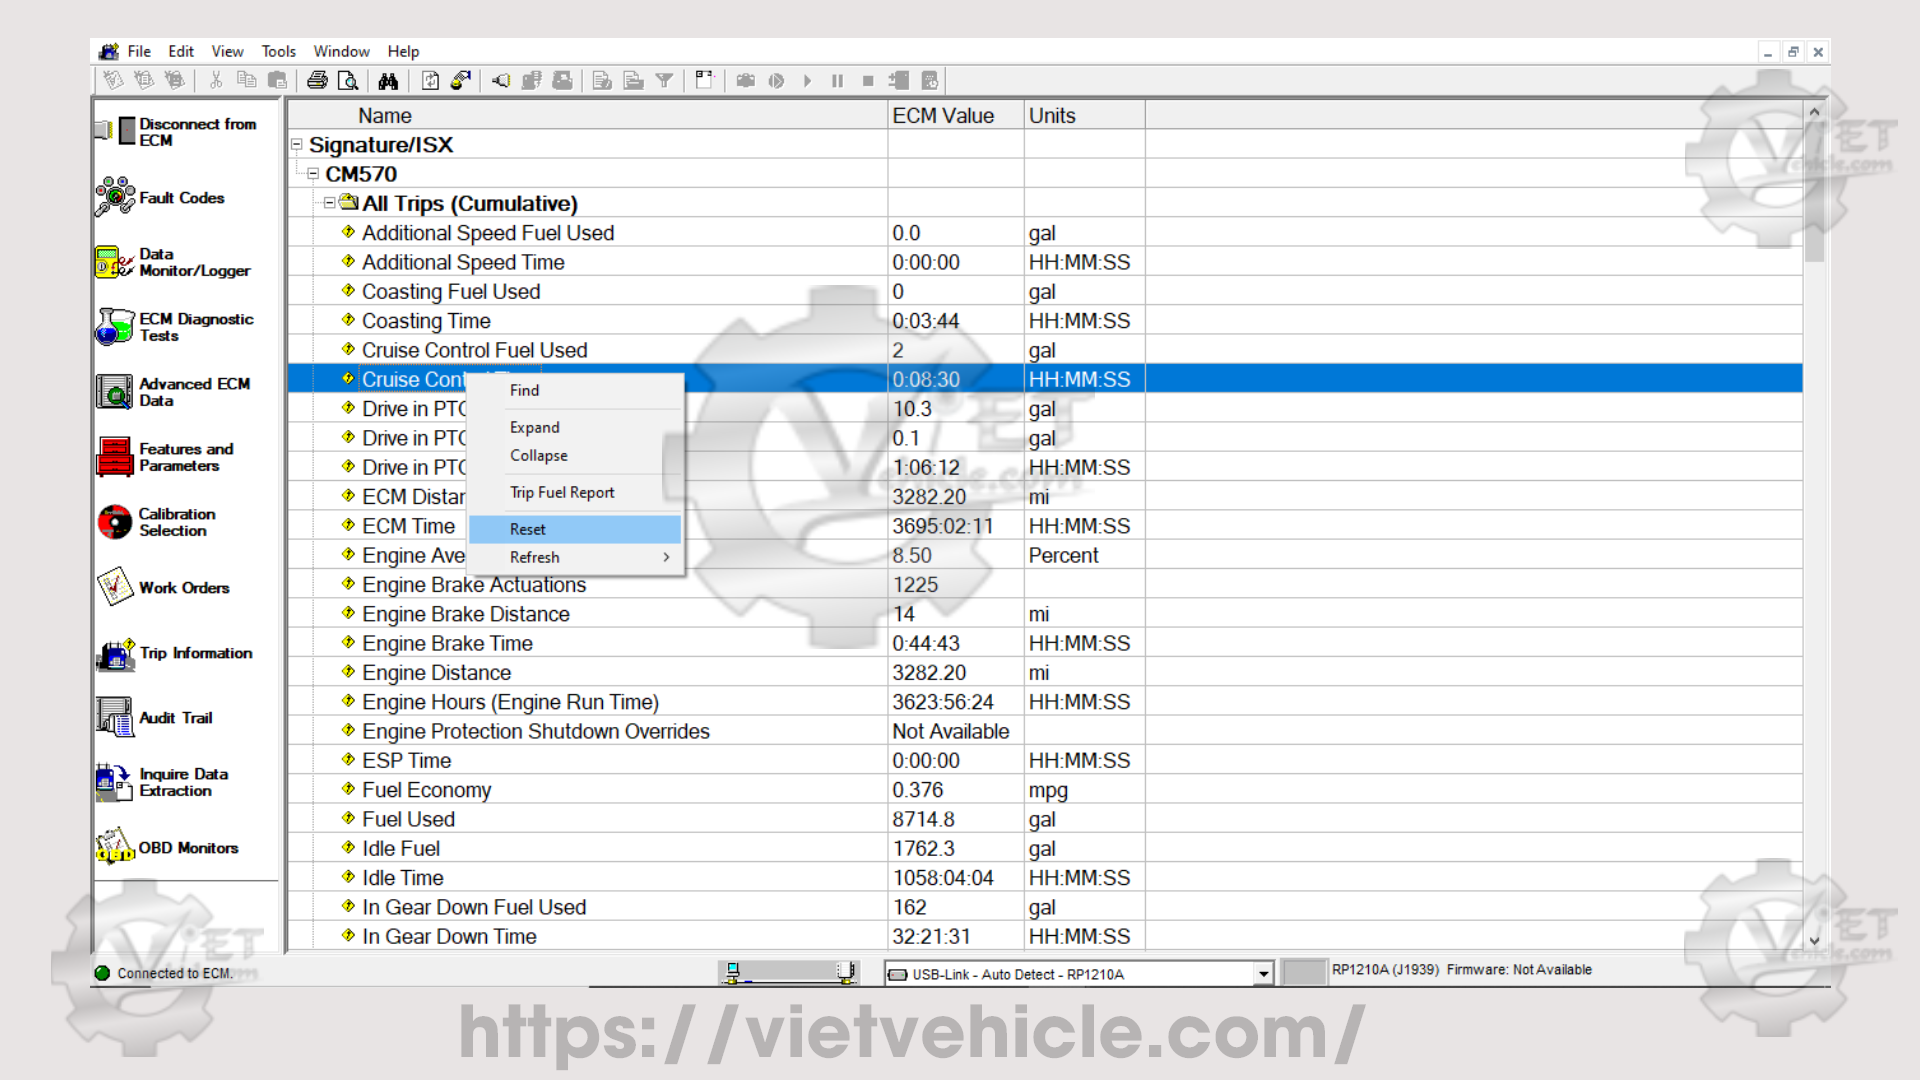Collapse All Trips (Cumulative) node
This screenshot has width=1920, height=1080.
coord(329,203)
